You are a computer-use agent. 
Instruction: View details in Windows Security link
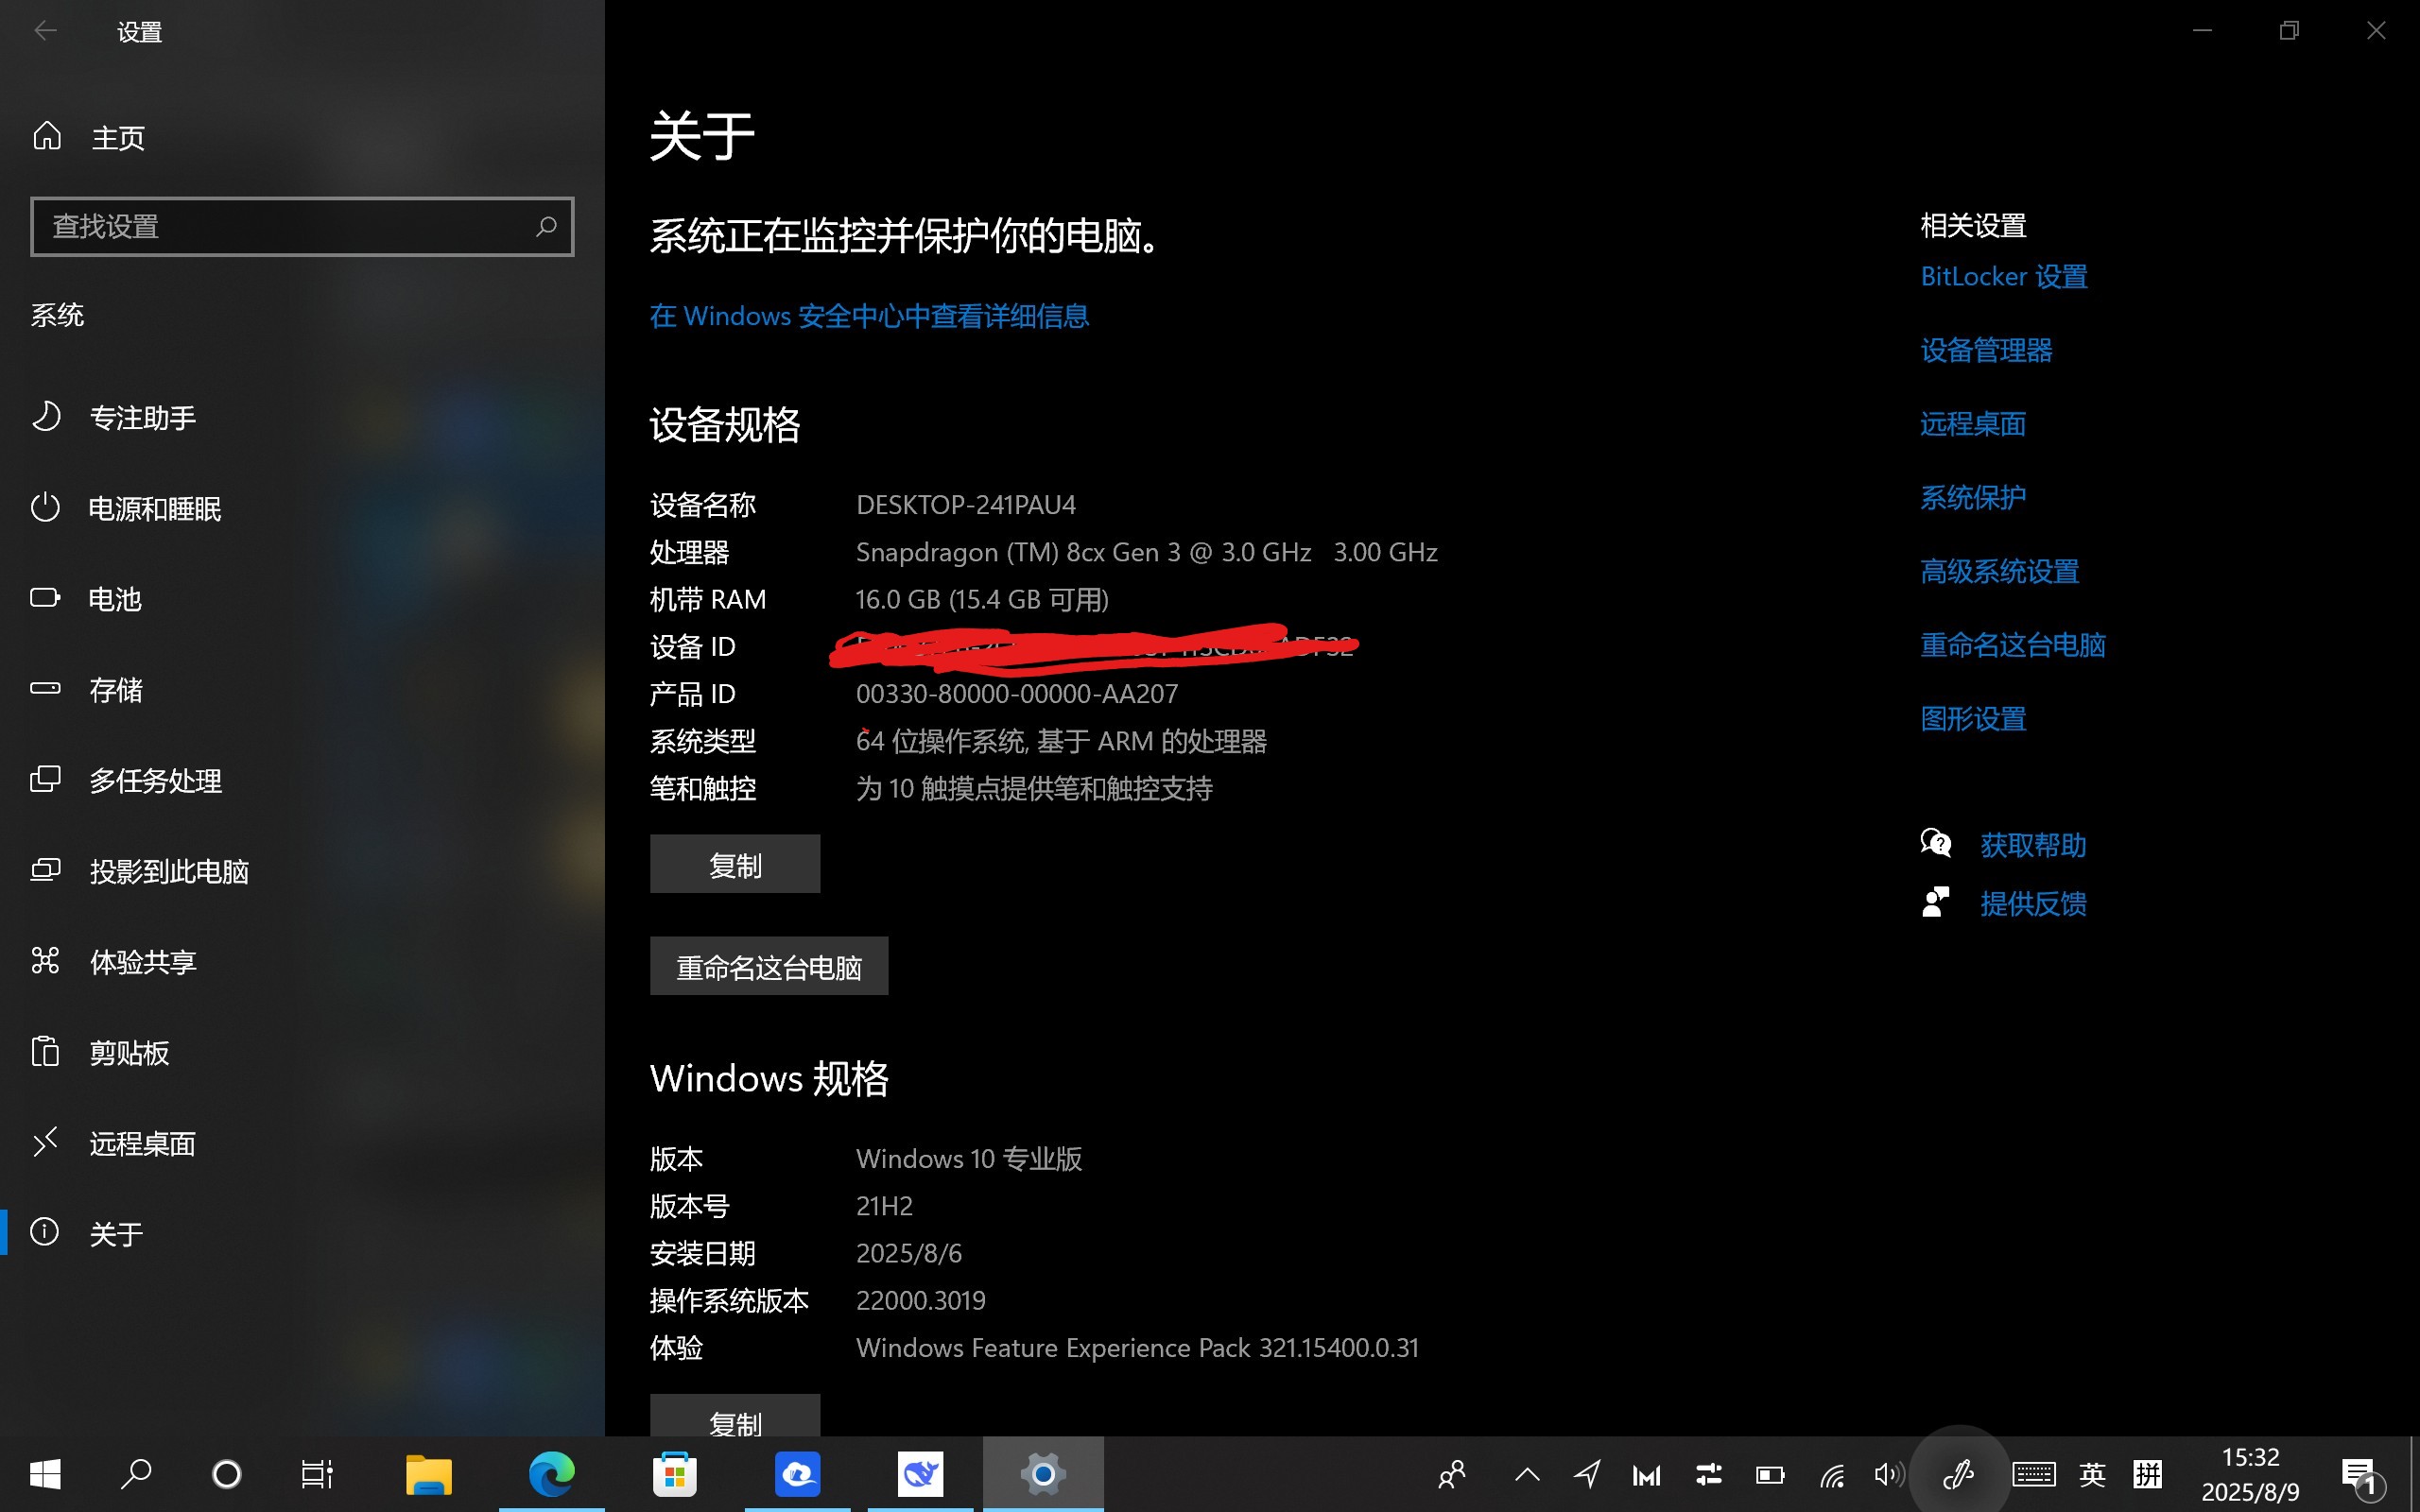click(x=868, y=316)
